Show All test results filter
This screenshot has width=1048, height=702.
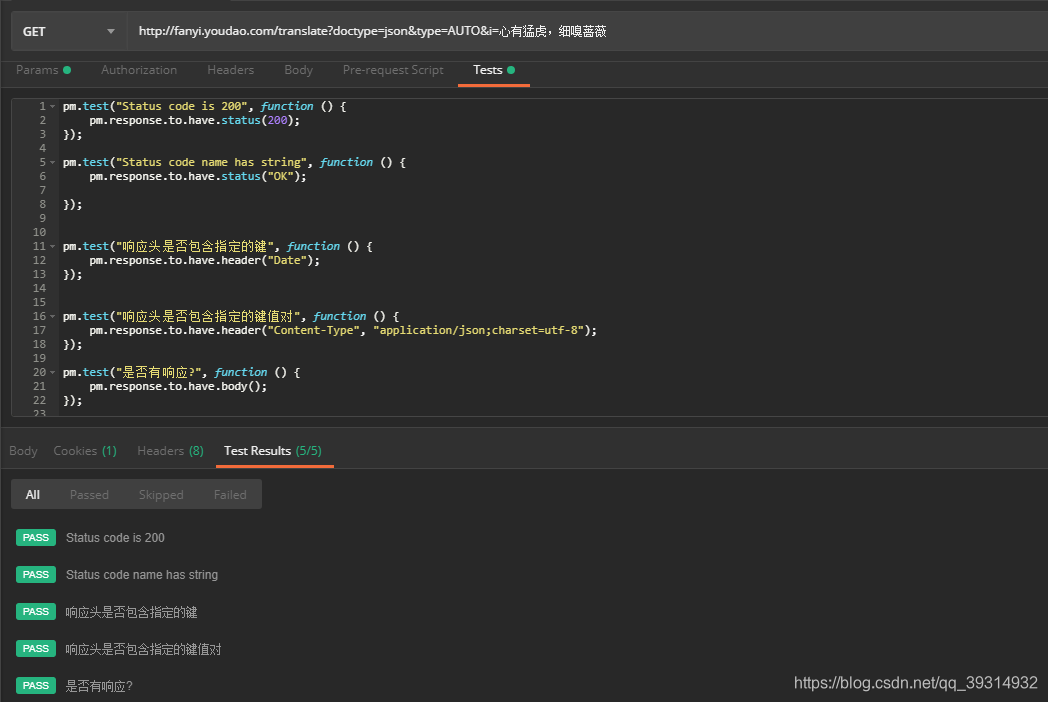(x=33, y=495)
